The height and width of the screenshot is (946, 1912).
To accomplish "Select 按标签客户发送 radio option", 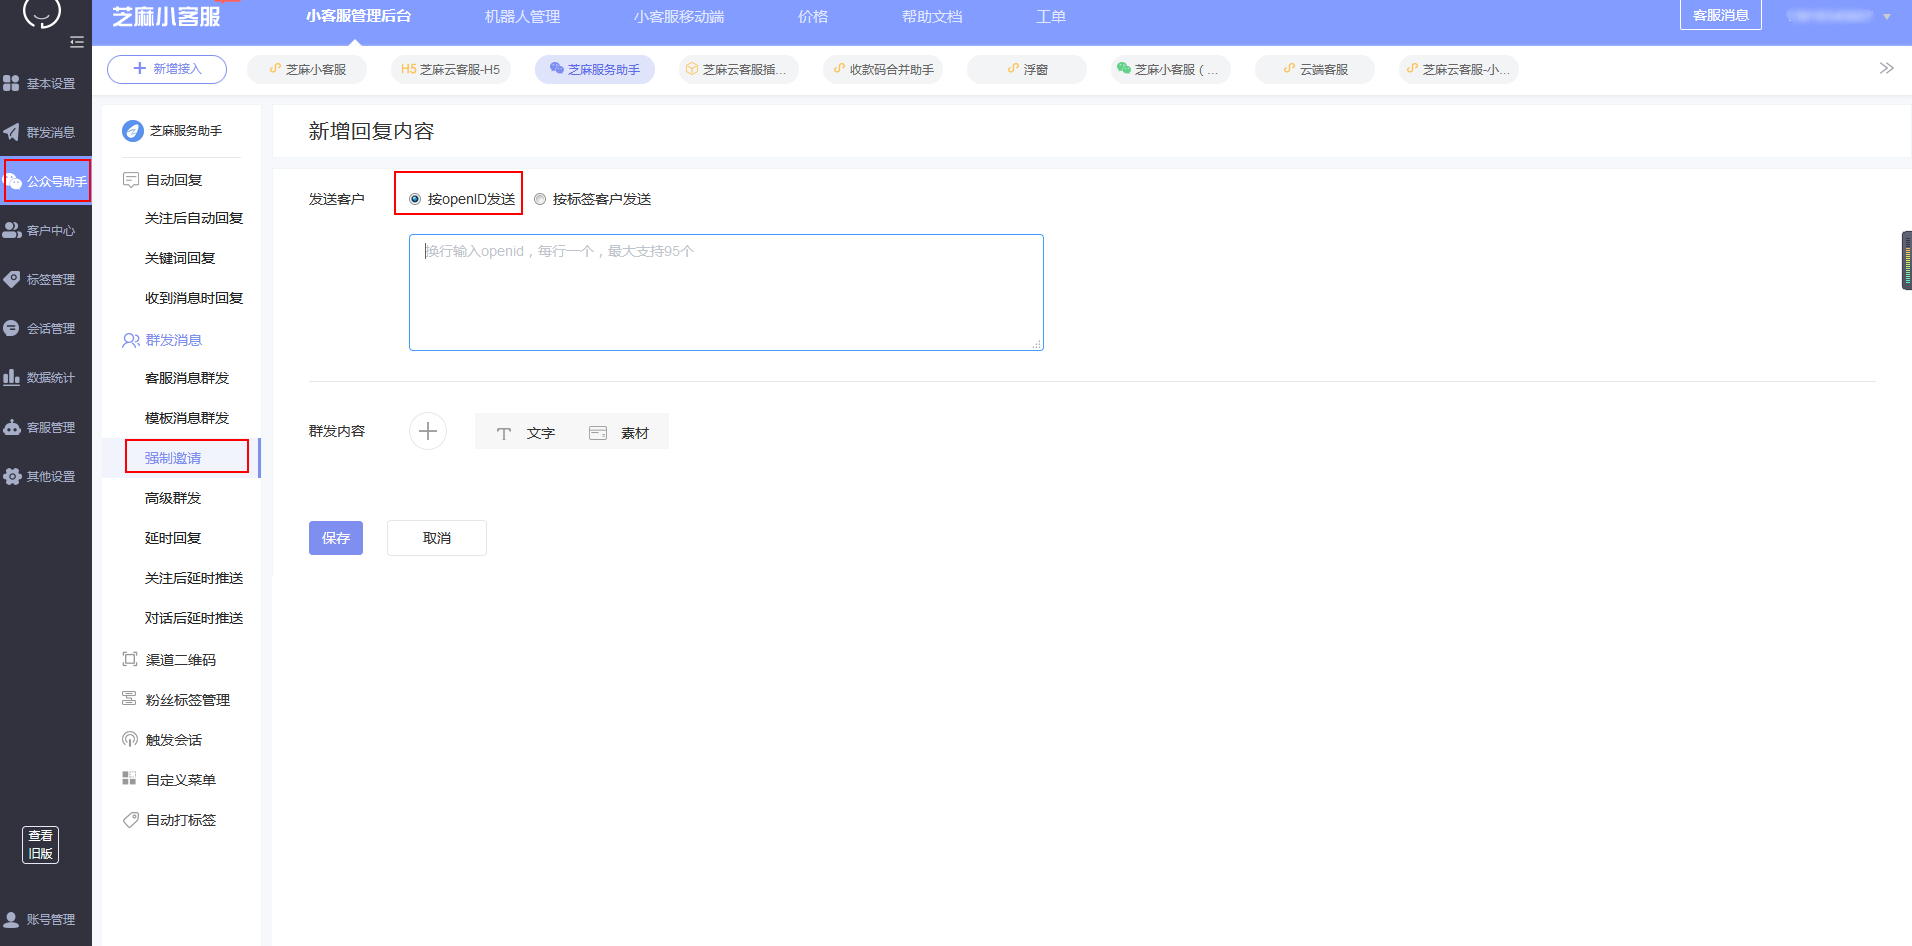I will click(593, 199).
